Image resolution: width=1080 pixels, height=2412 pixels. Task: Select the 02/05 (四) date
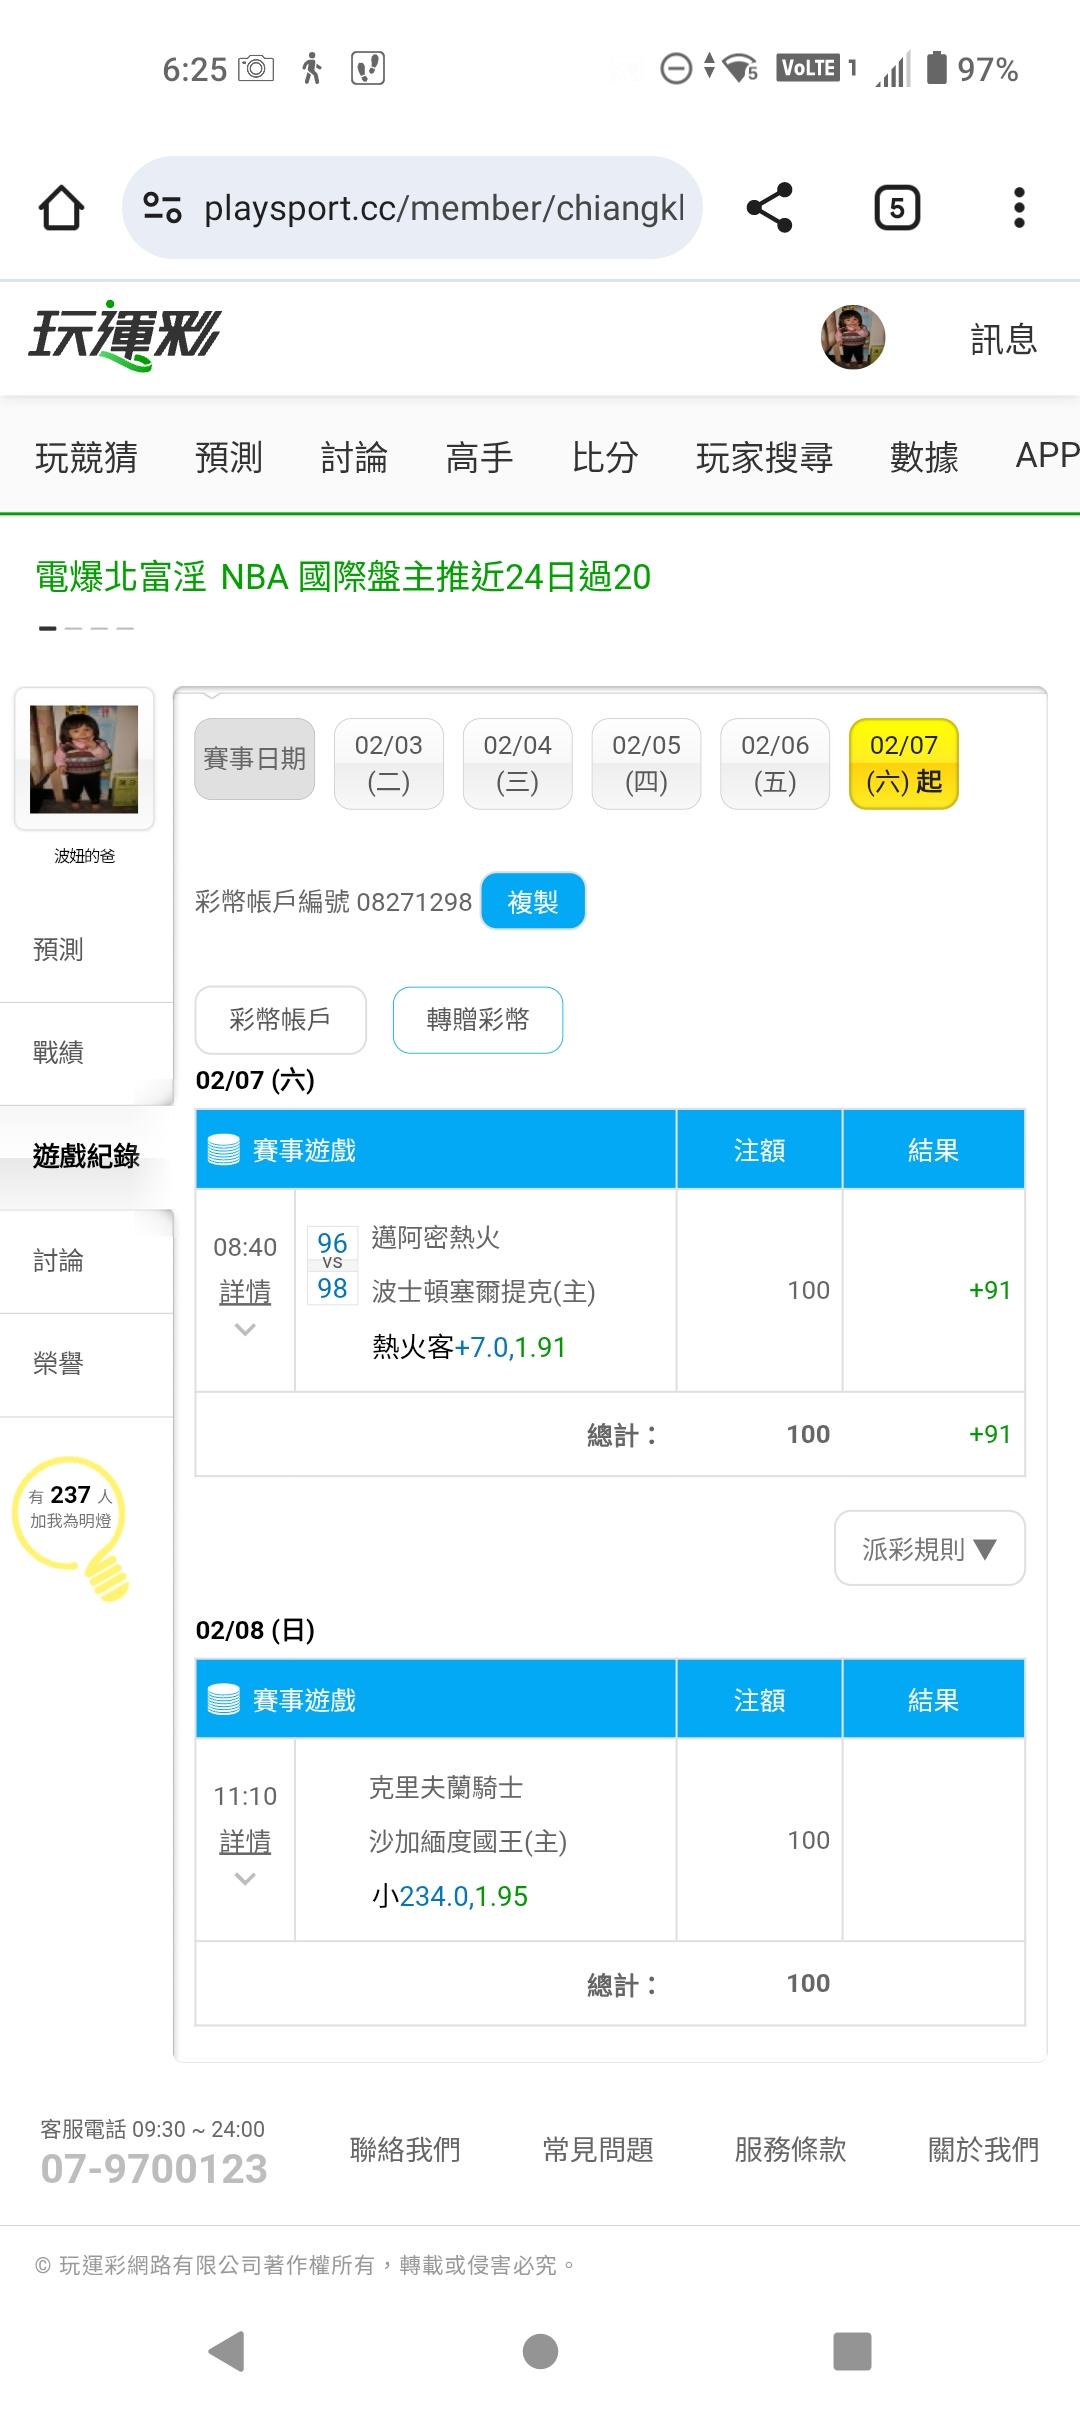click(x=646, y=763)
